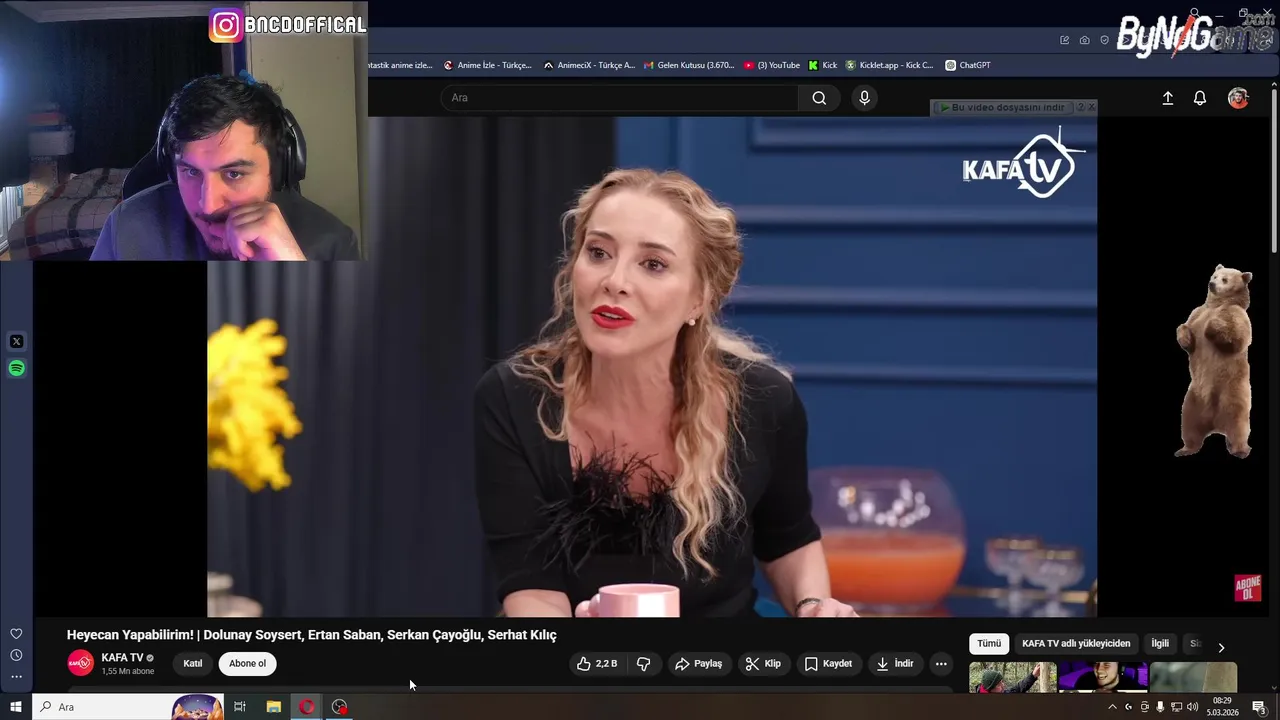
Task: Dislike the video with thumbs-down
Action: [643, 664]
